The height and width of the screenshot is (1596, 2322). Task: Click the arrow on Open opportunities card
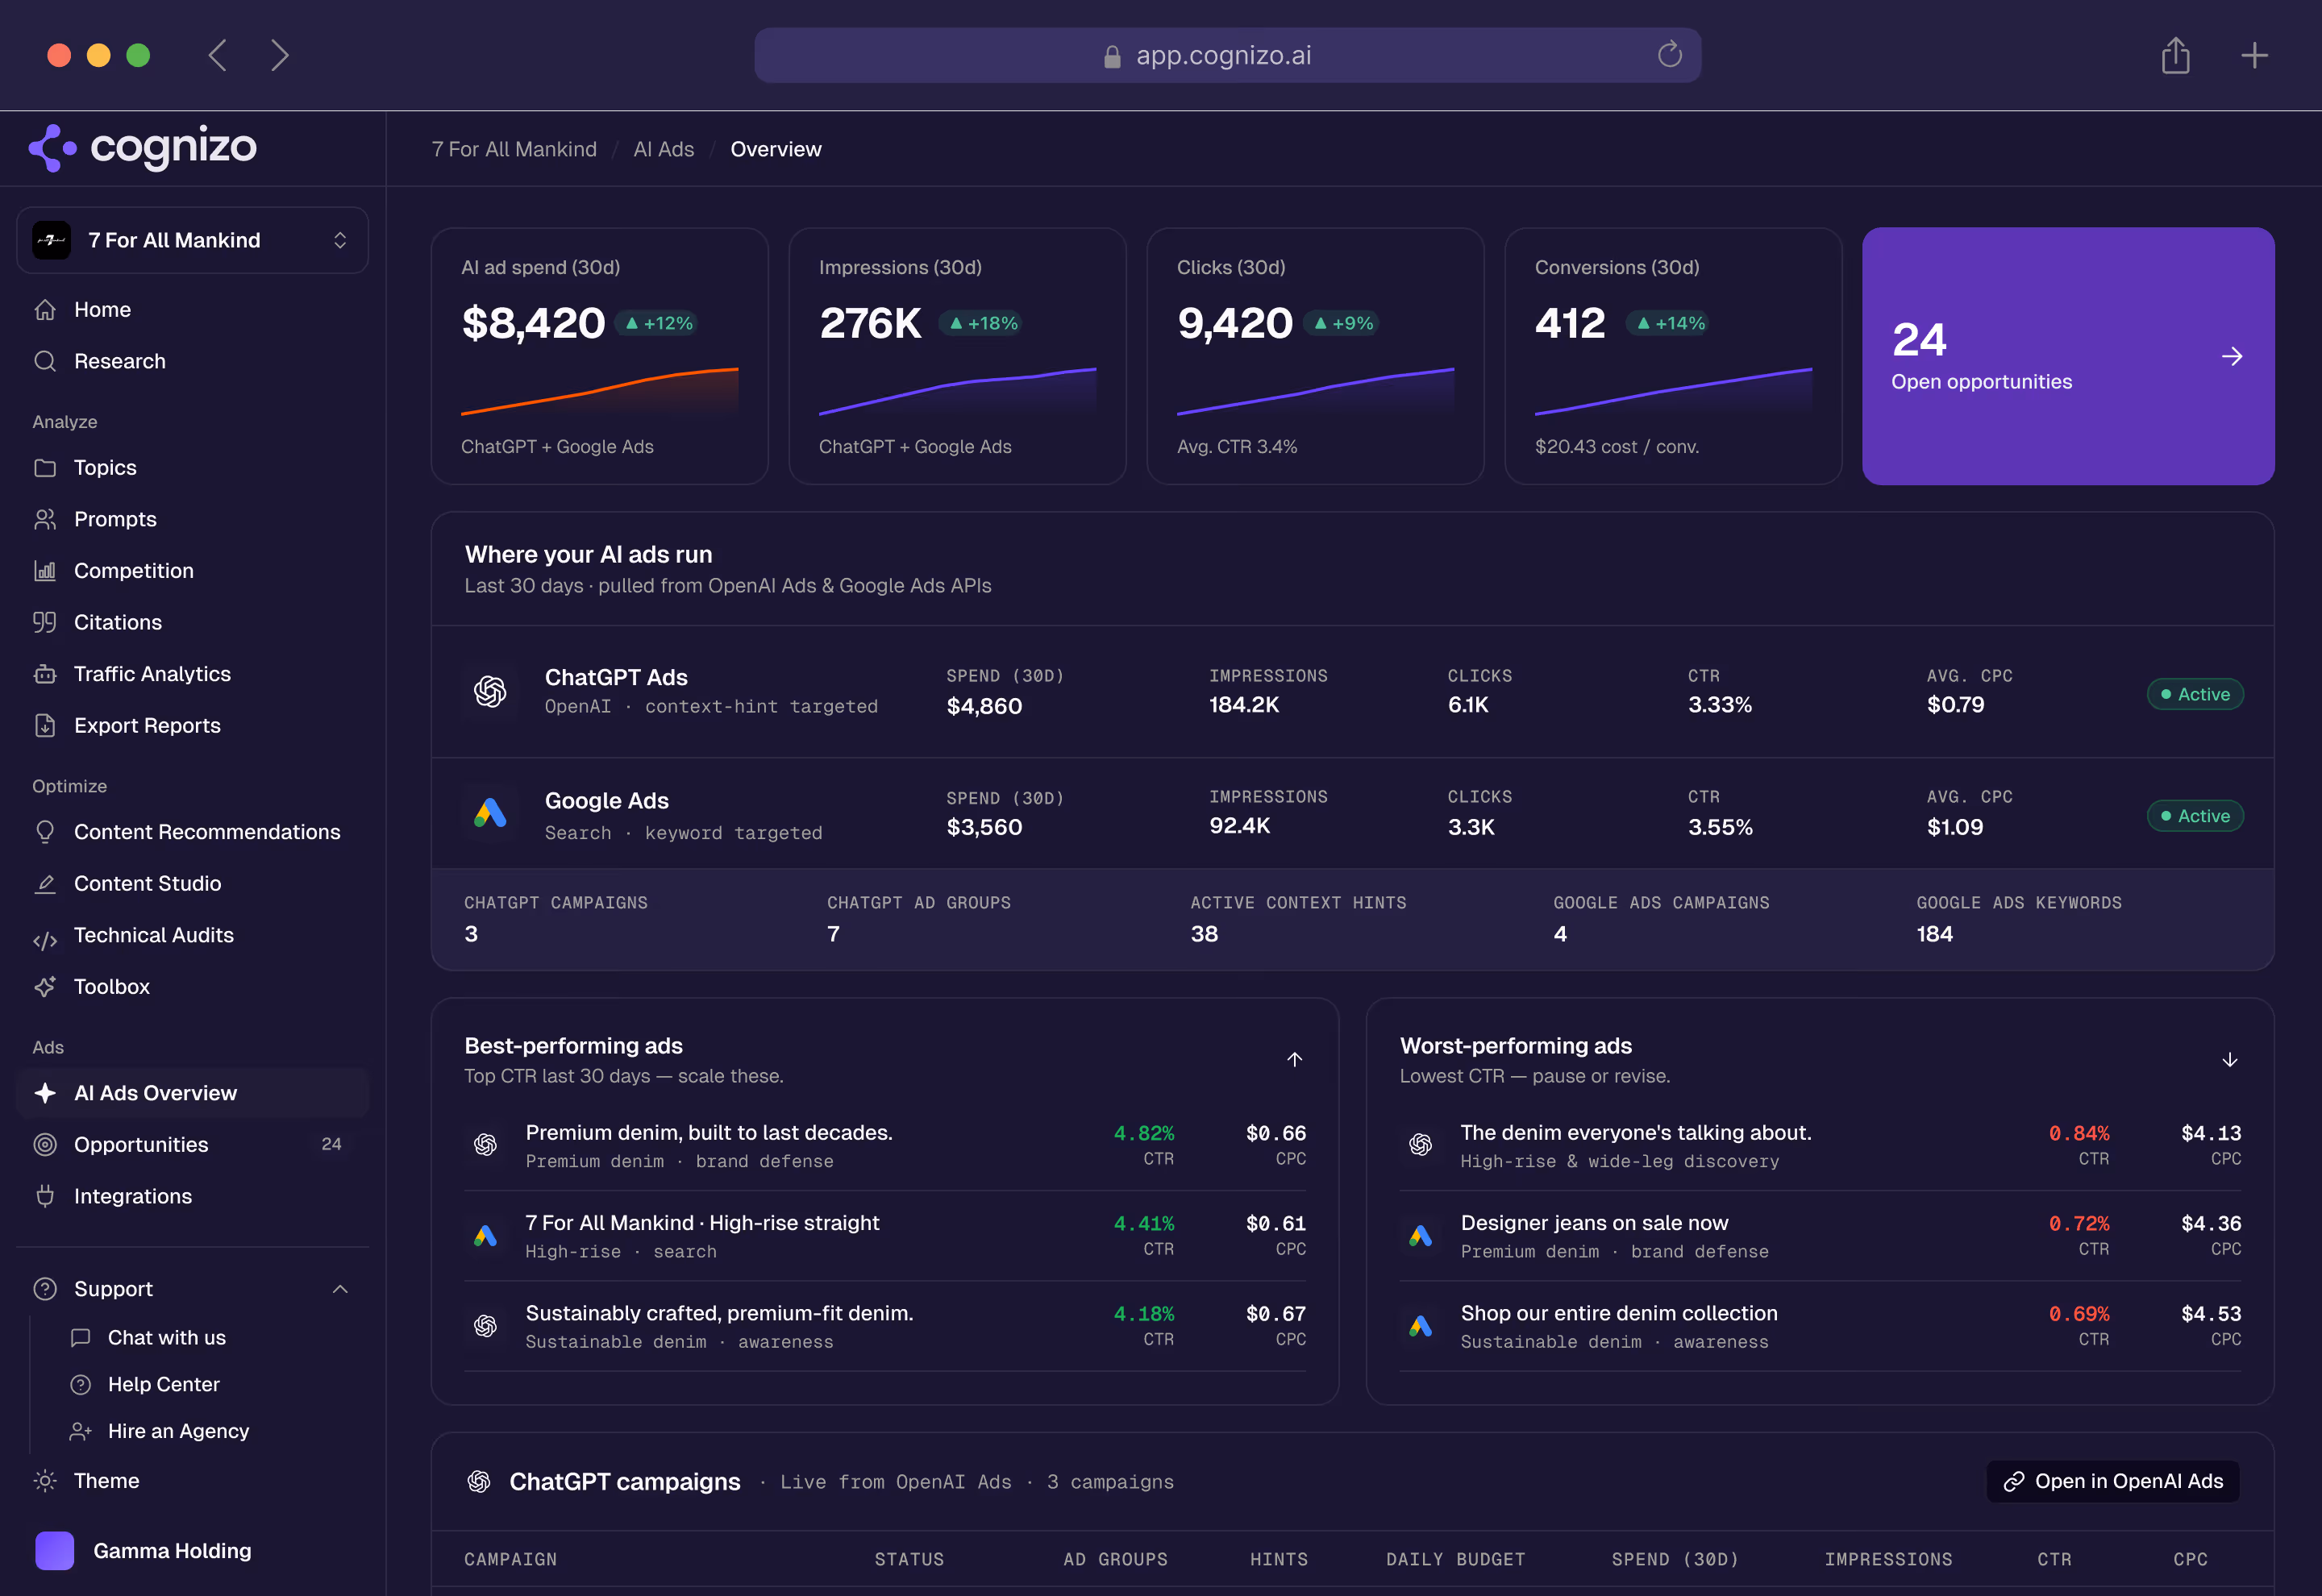pyautogui.click(x=2232, y=356)
